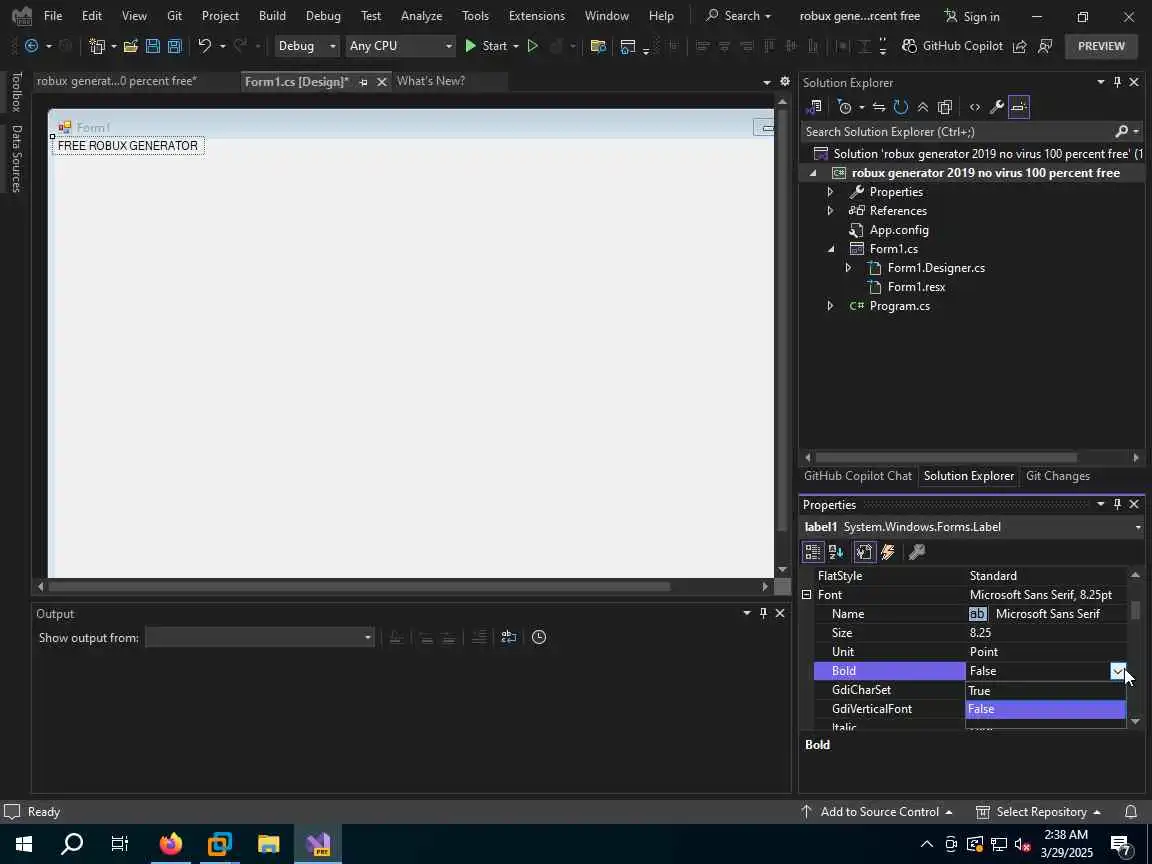Toggle Categorized view in Properties panel
Image resolution: width=1152 pixels, height=864 pixels.
point(813,552)
